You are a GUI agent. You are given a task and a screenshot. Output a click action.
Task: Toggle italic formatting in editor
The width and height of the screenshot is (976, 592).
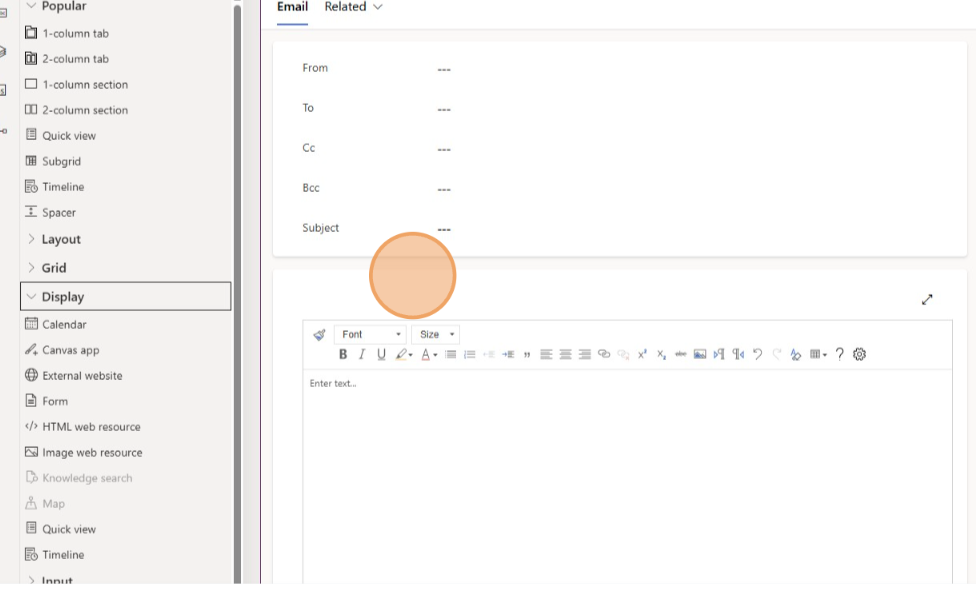(x=362, y=354)
